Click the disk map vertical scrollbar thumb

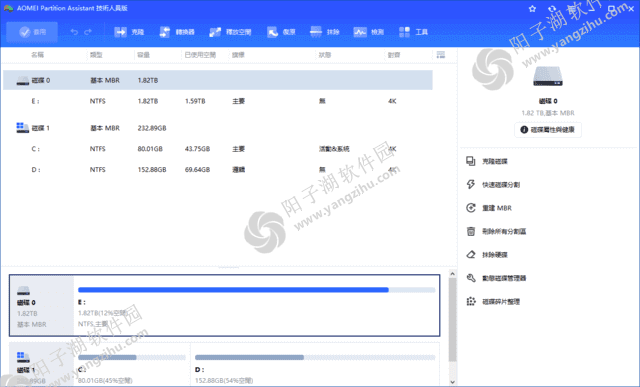click(x=452, y=320)
